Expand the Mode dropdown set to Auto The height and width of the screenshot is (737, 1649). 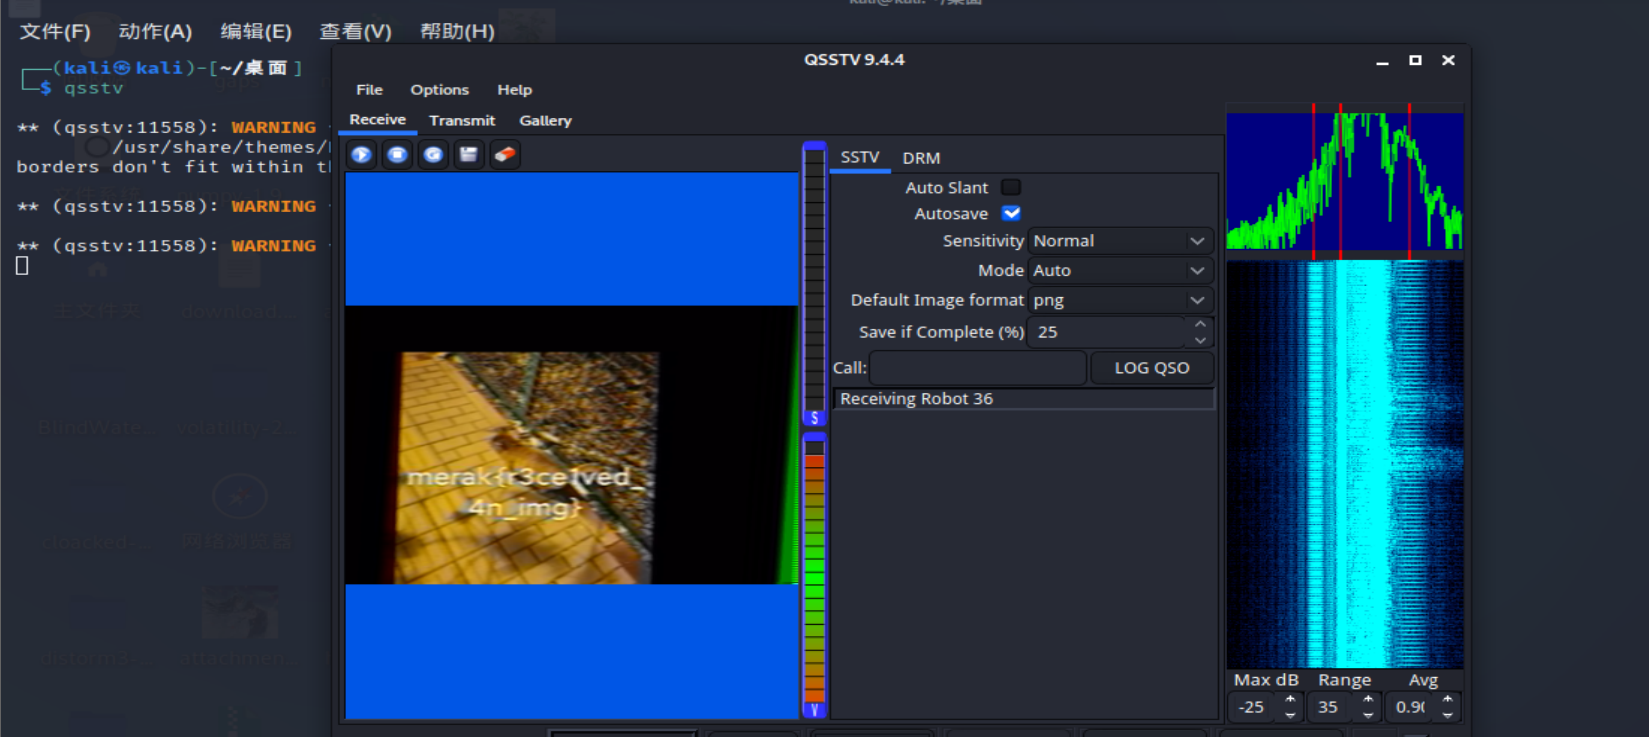[x=1120, y=271]
